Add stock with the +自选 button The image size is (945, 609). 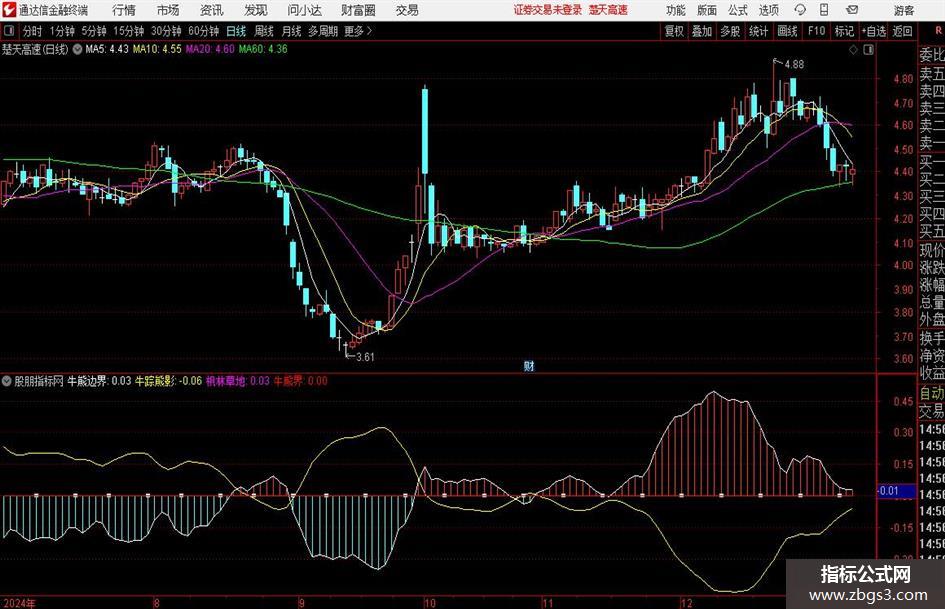point(874,31)
